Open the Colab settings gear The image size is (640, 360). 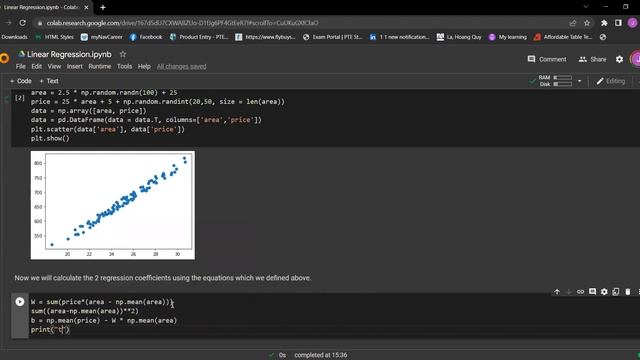tap(619, 60)
